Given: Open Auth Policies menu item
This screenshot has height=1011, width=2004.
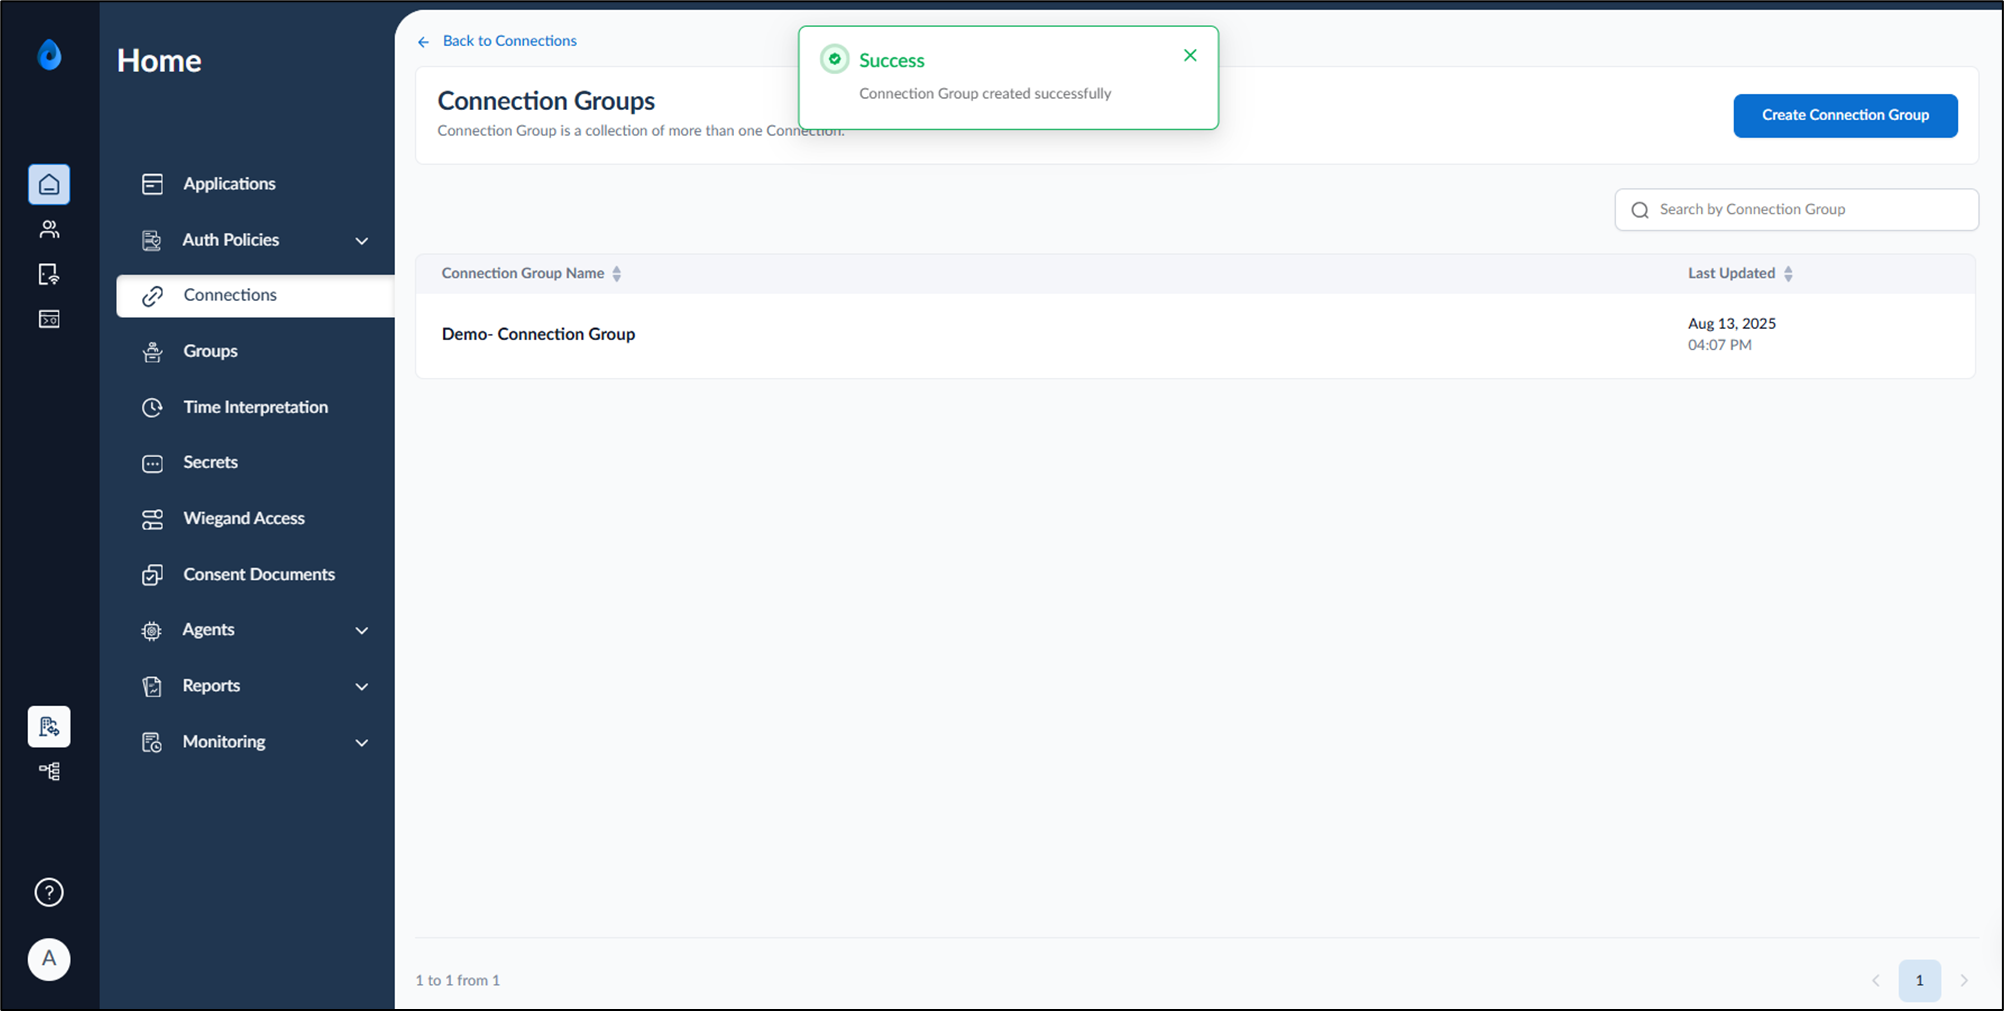Looking at the screenshot, I should click(230, 240).
